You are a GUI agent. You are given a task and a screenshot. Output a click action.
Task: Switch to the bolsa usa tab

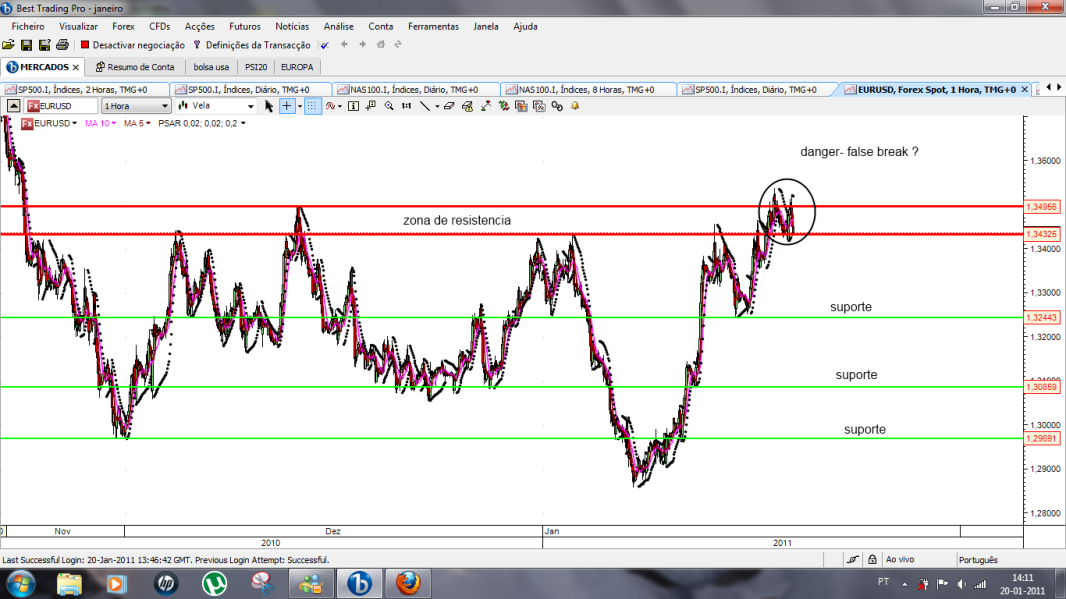(x=211, y=67)
